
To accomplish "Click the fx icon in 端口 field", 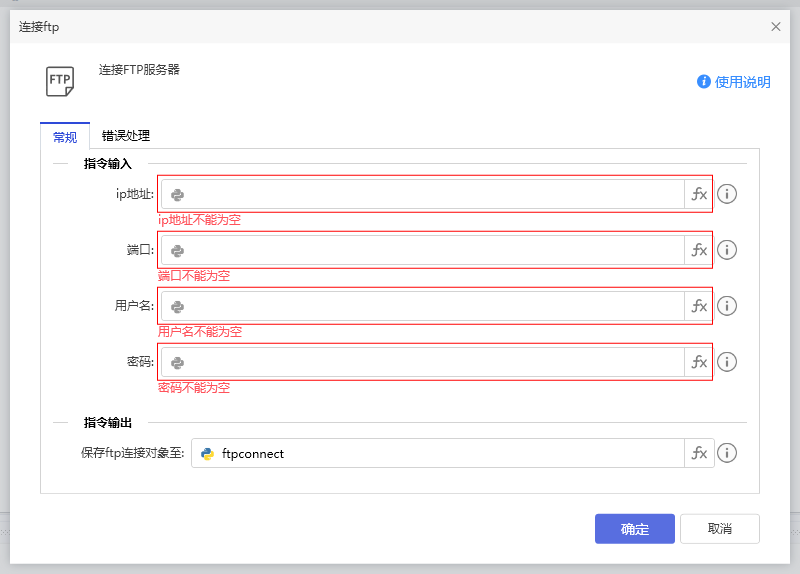I will (699, 250).
